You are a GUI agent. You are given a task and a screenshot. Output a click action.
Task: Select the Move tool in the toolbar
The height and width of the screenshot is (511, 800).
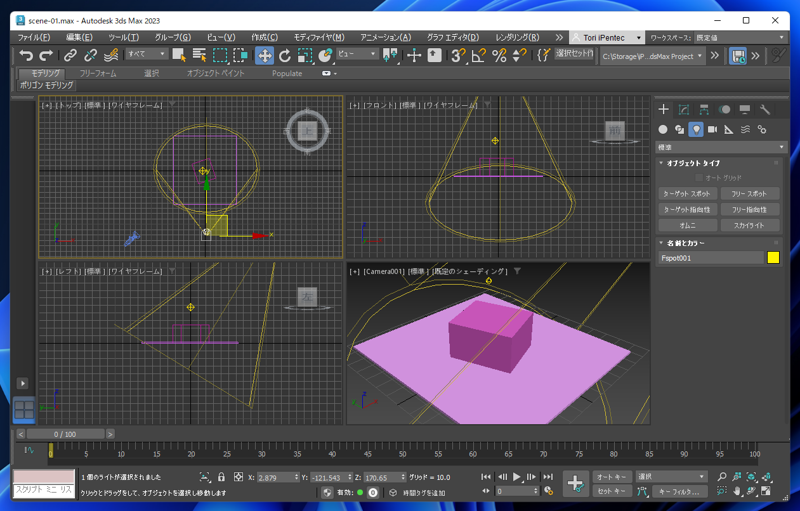click(x=264, y=56)
